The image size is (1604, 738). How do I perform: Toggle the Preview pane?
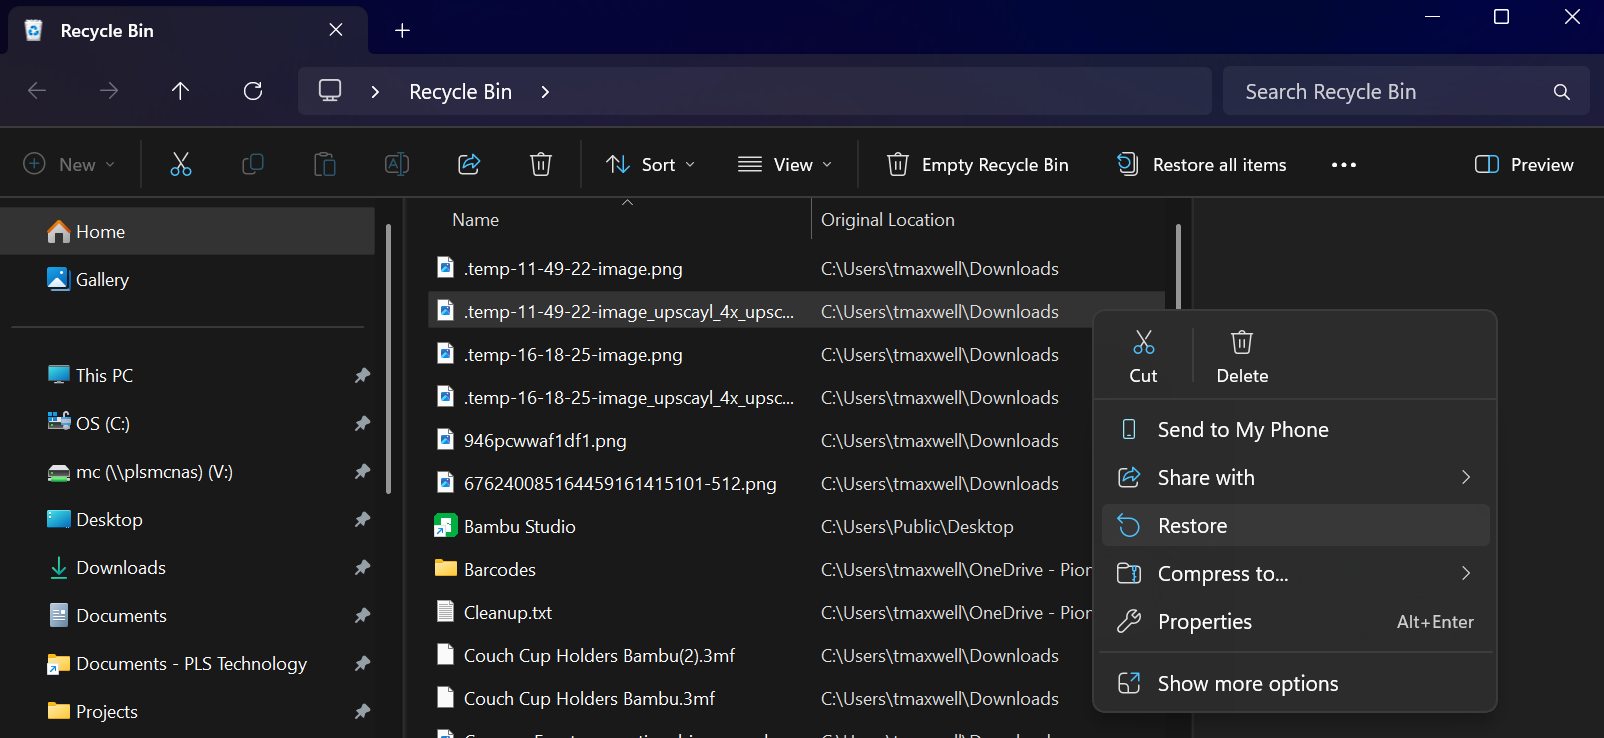1523,165
